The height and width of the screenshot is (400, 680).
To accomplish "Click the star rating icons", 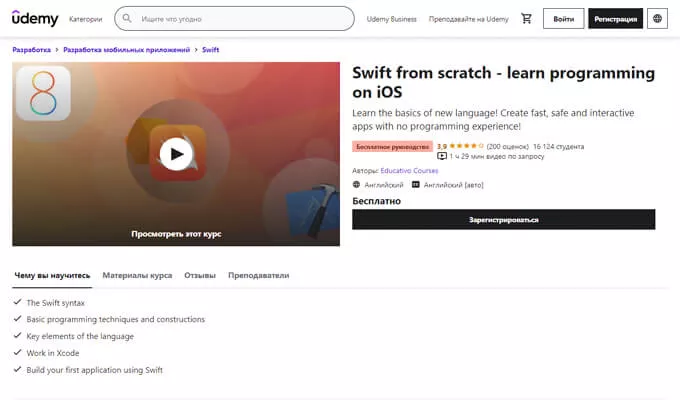I will pos(467,146).
